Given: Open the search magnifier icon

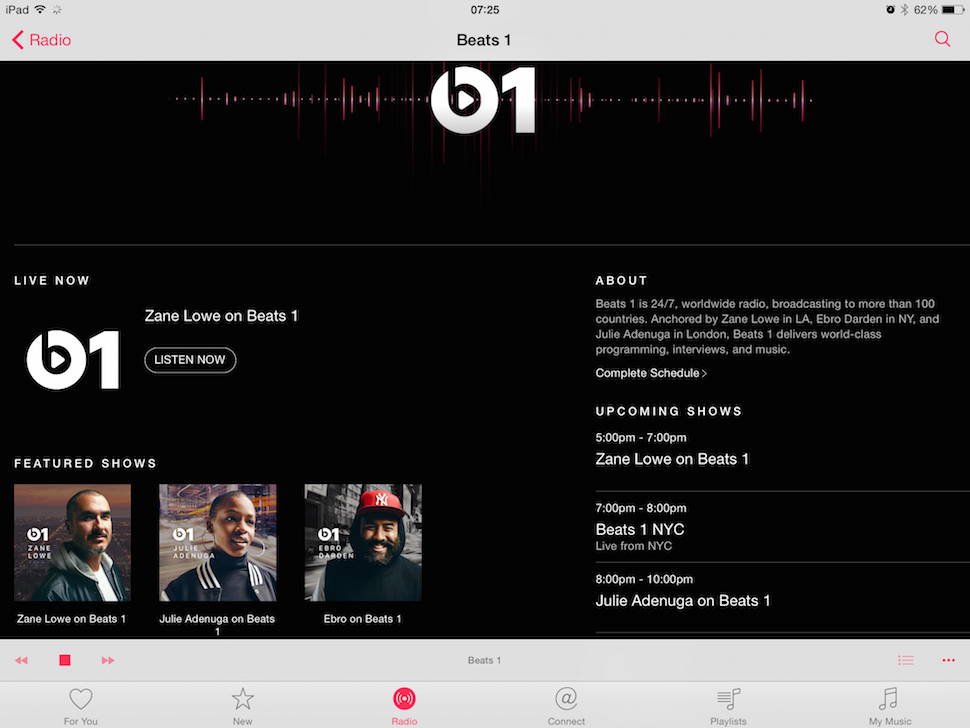Looking at the screenshot, I should pos(942,40).
